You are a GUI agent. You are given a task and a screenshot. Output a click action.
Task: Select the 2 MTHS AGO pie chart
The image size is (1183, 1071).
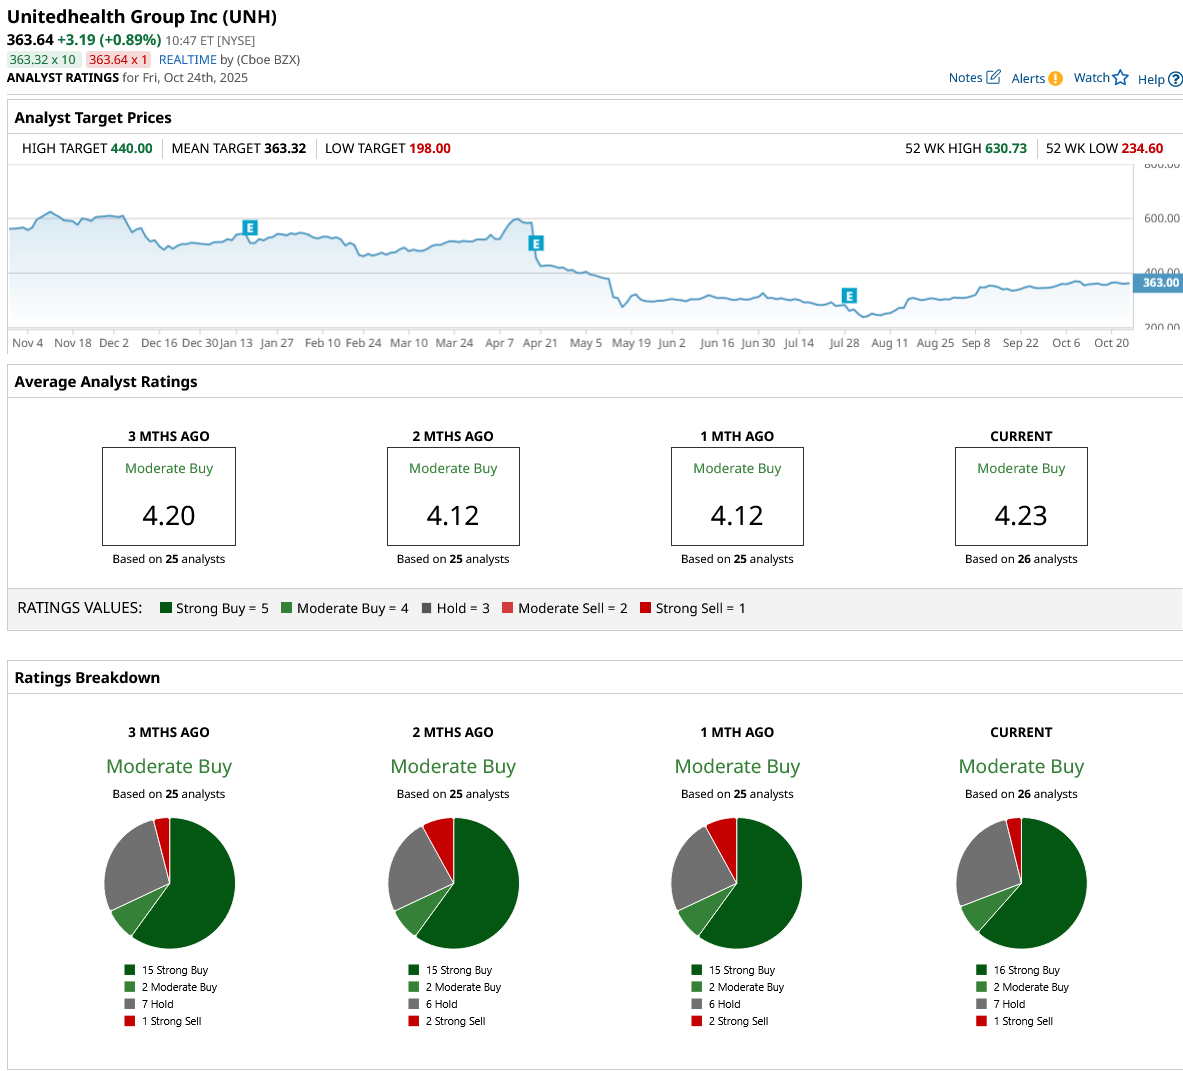pyautogui.click(x=453, y=883)
